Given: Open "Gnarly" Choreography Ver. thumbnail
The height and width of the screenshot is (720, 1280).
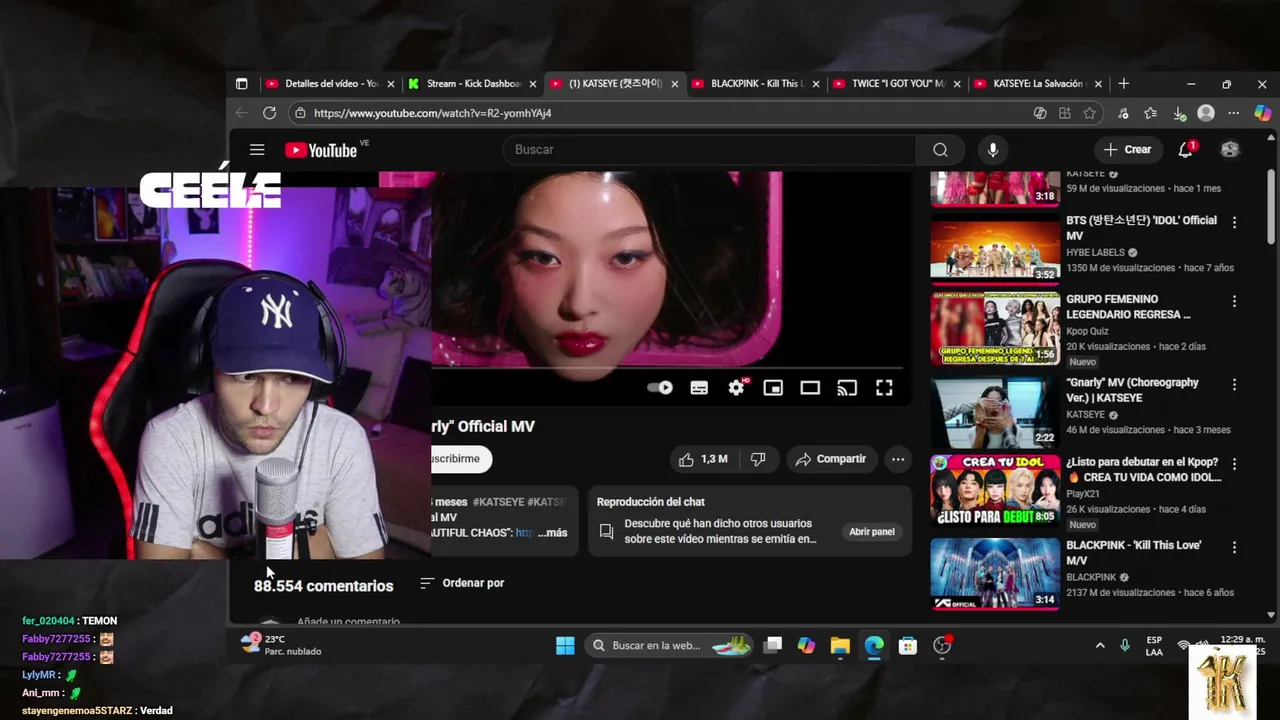Looking at the screenshot, I should [x=995, y=411].
